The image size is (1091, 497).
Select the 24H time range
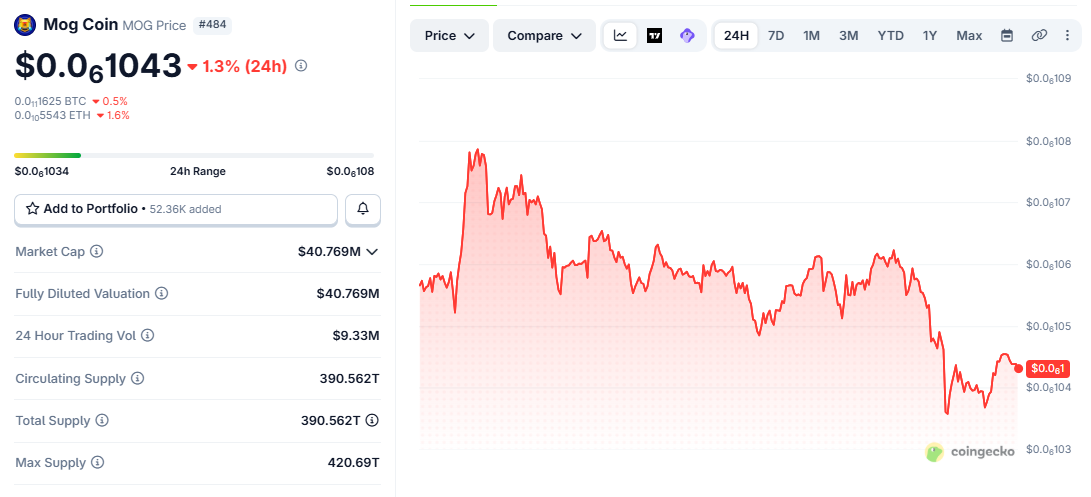(736, 36)
